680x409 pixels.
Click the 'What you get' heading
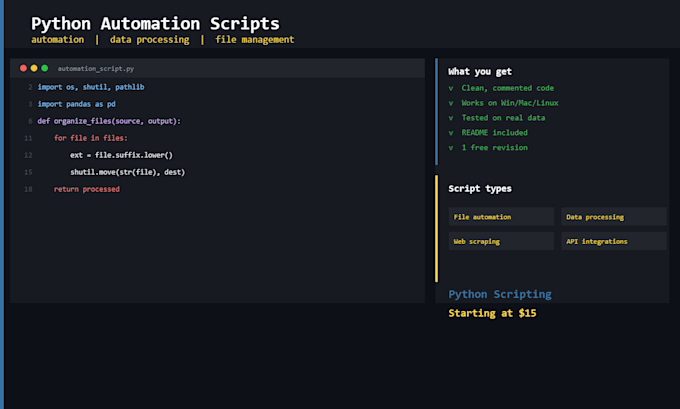click(x=480, y=72)
